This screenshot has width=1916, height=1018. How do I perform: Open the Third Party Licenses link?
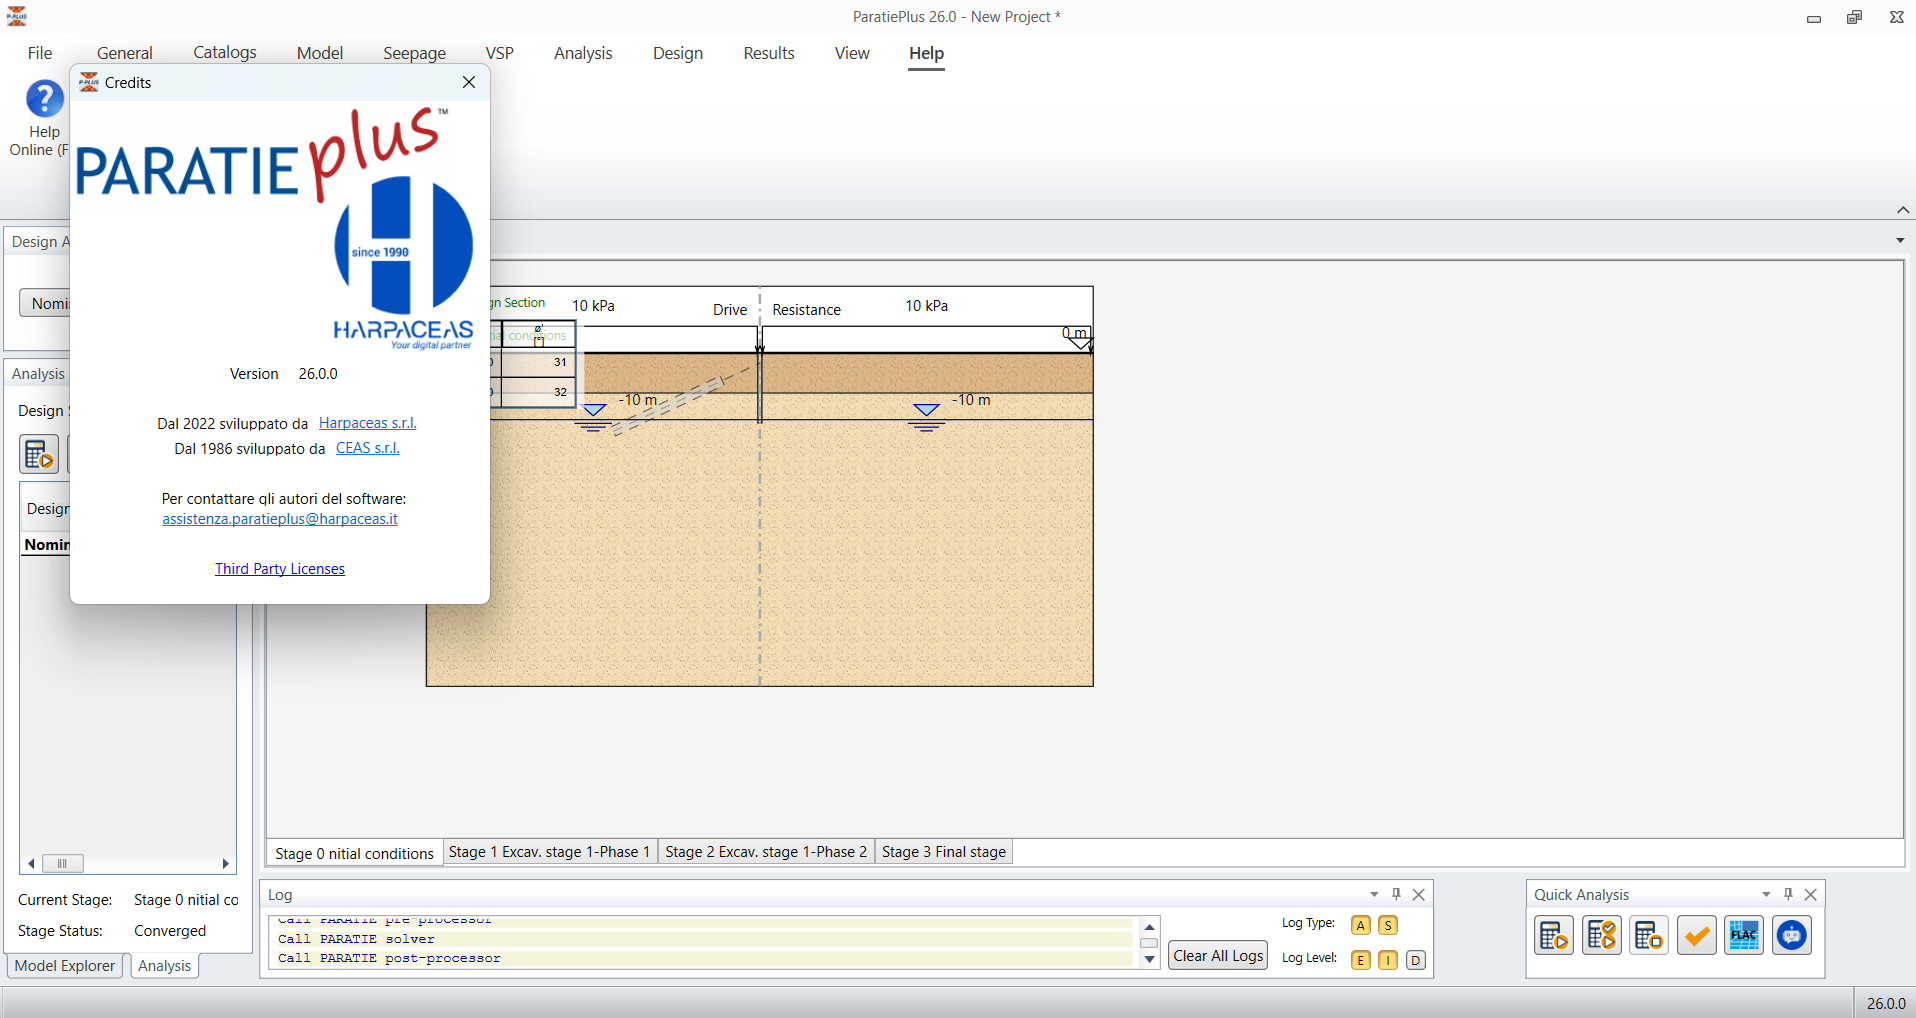coord(280,569)
